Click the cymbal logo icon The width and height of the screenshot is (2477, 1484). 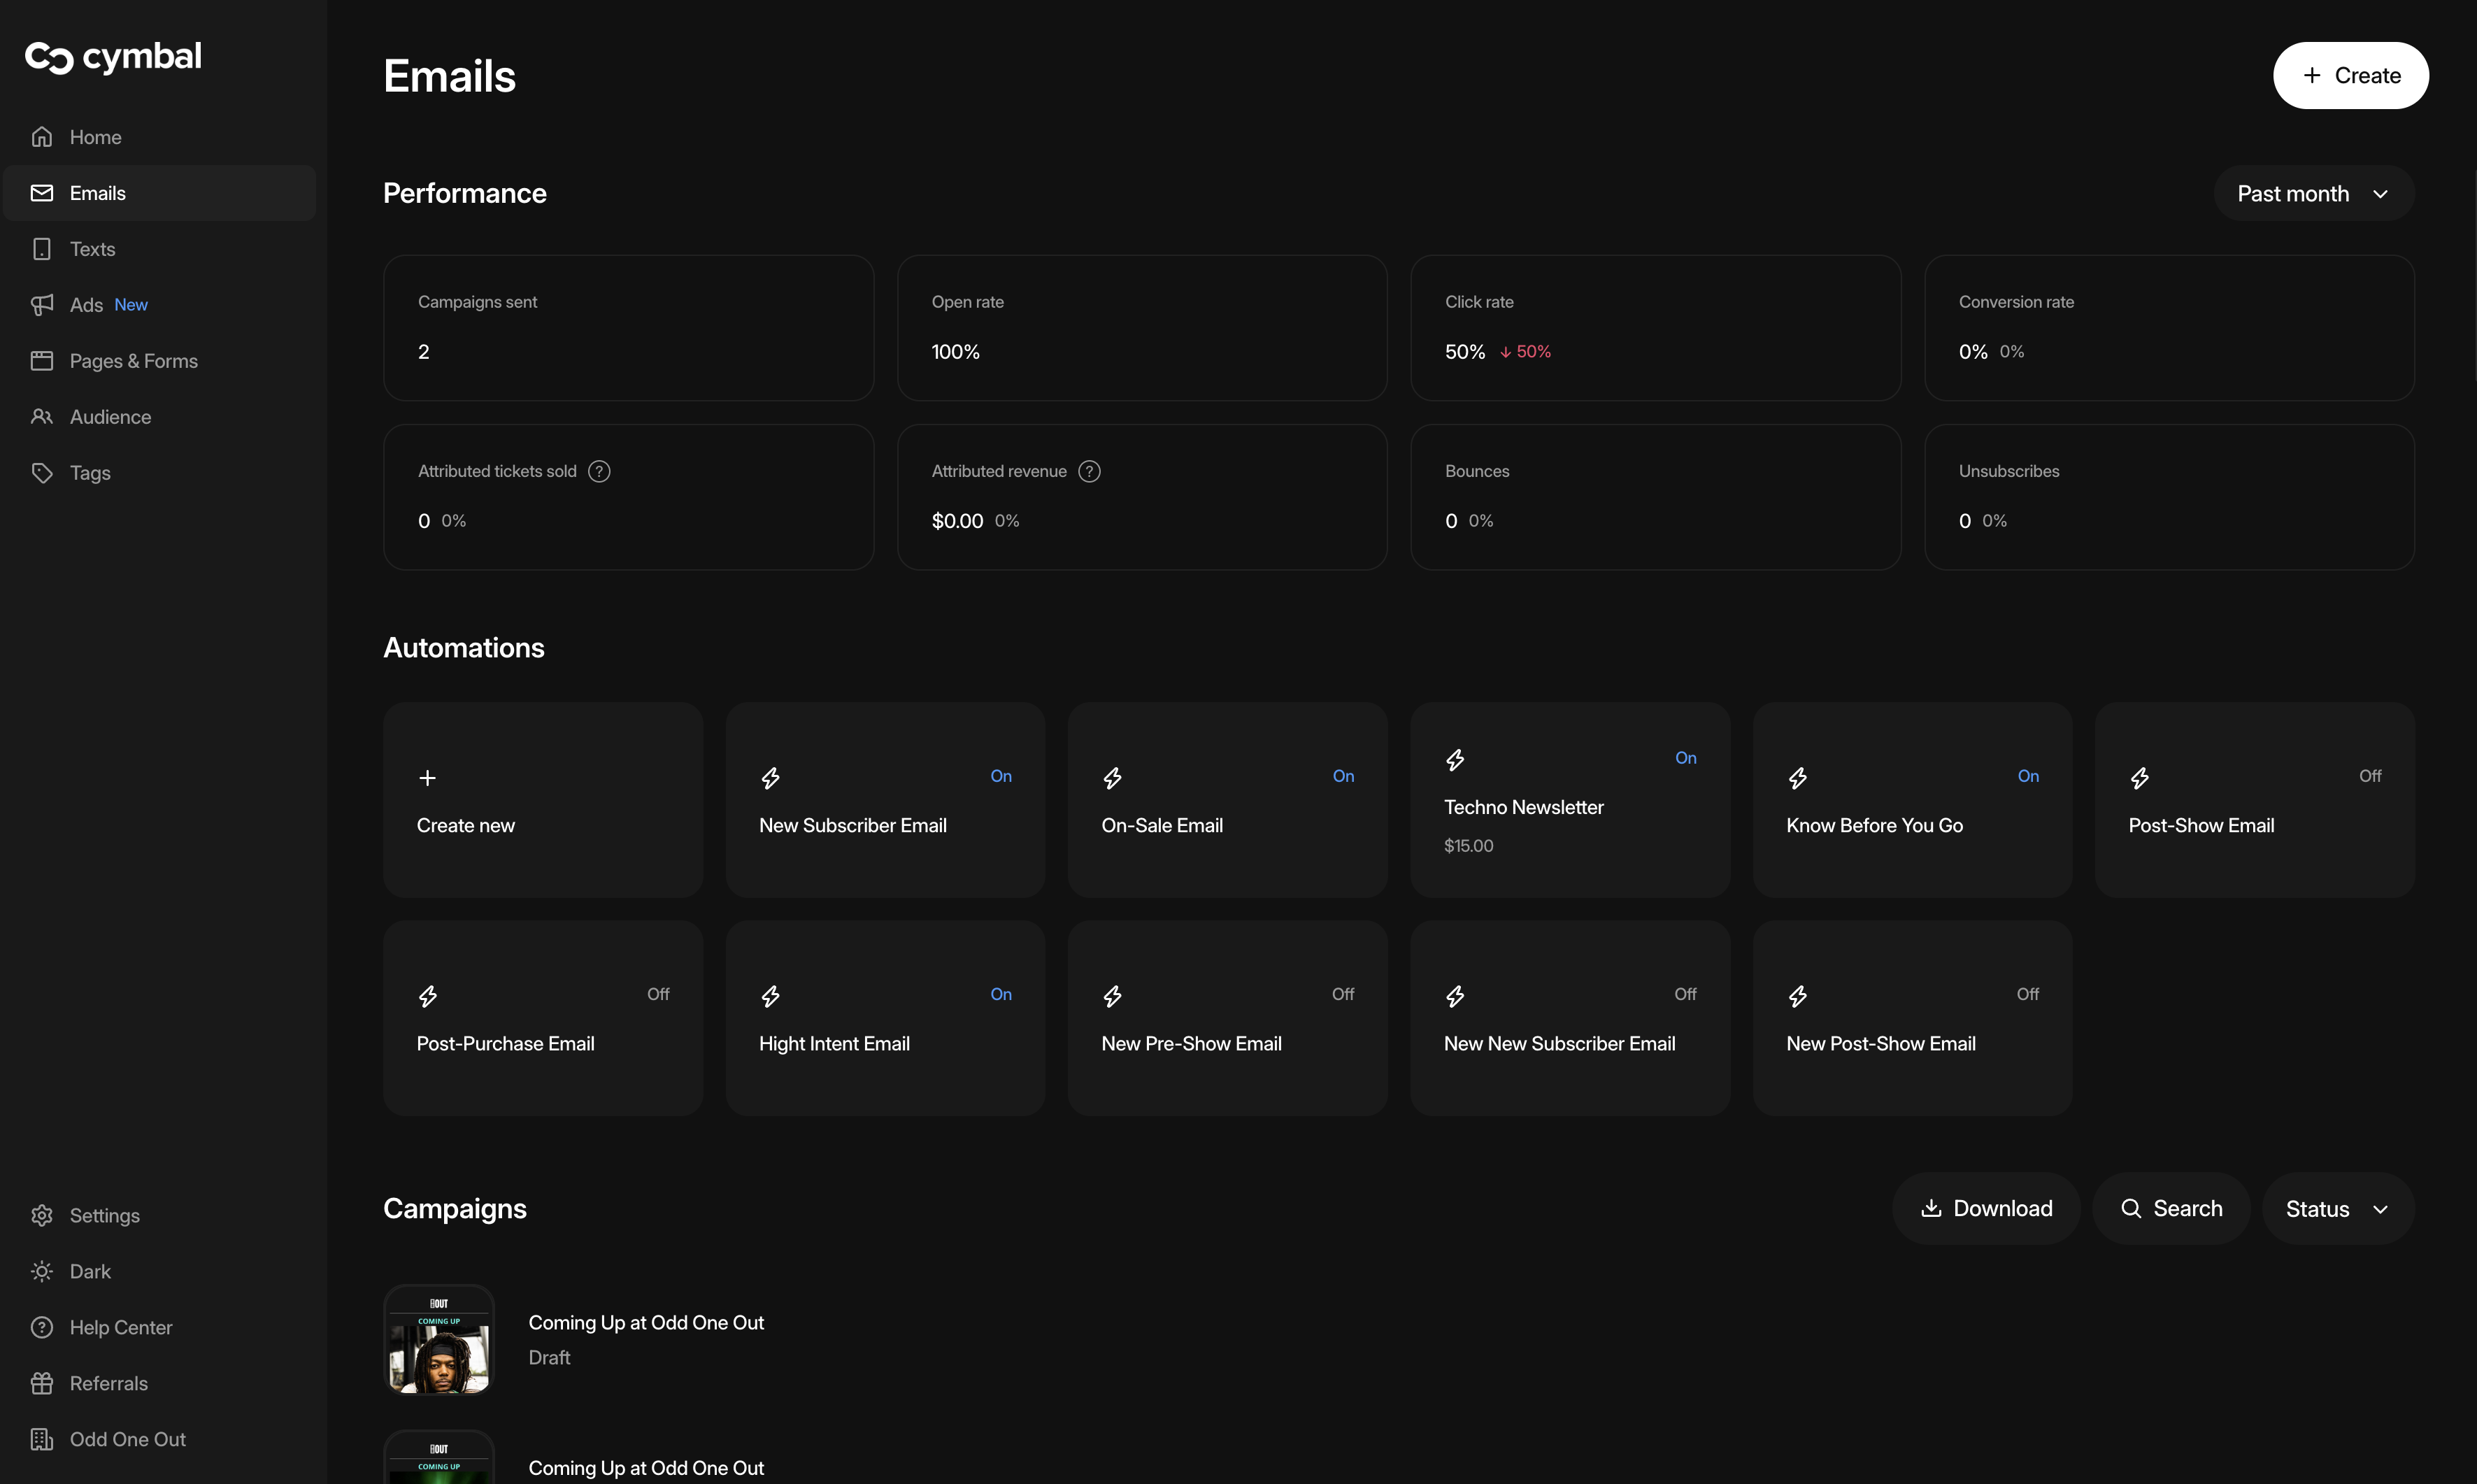[x=49, y=58]
